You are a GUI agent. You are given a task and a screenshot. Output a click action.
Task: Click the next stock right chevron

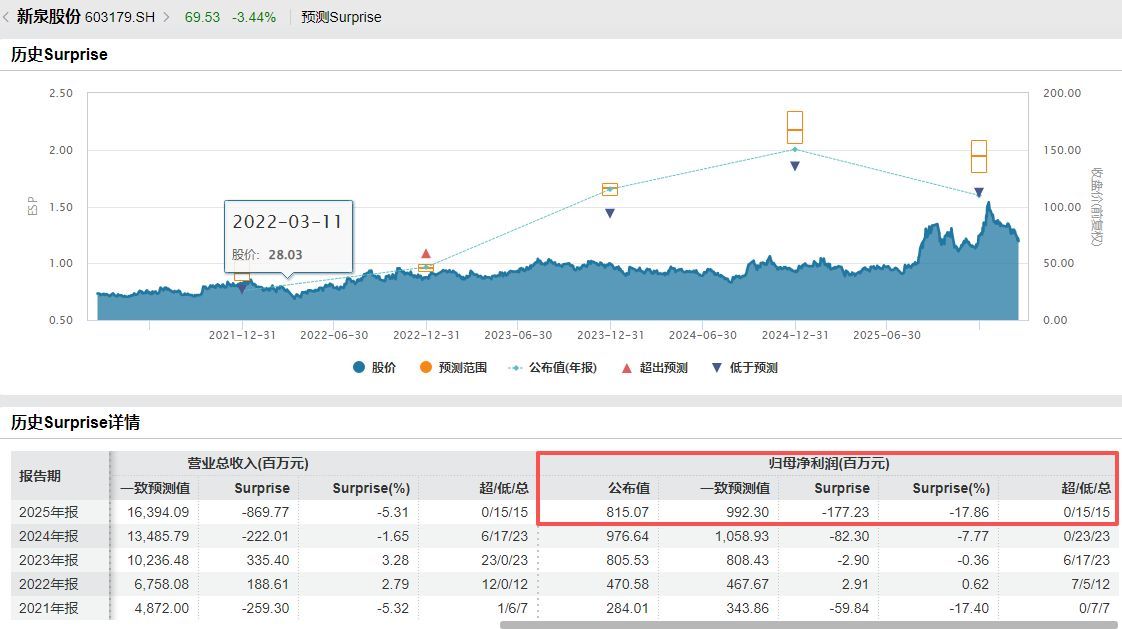tap(166, 18)
